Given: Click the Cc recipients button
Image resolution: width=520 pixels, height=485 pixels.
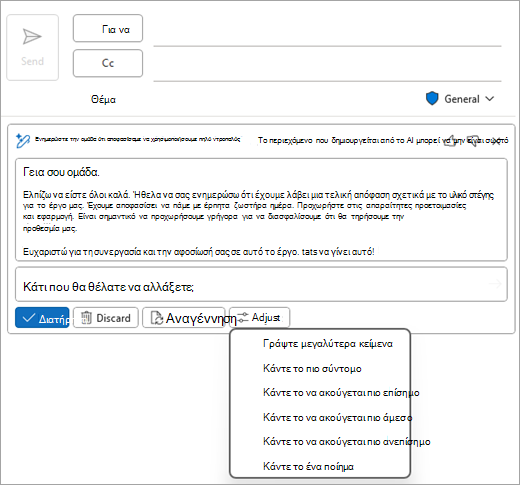Looking at the screenshot, I should [x=108, y=63].
